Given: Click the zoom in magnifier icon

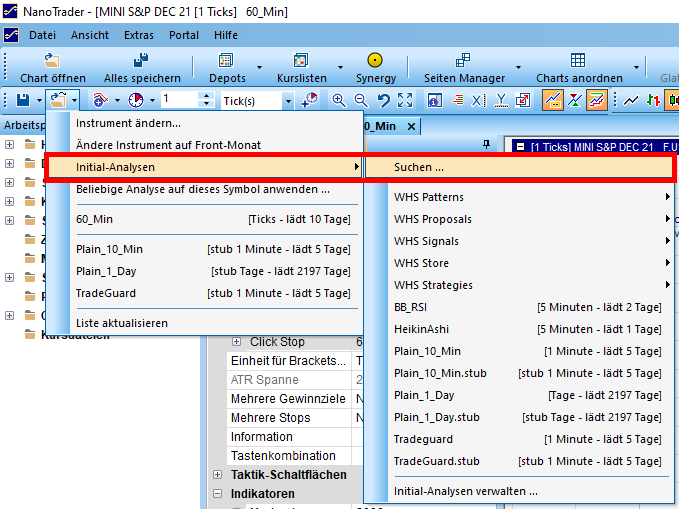Looking at the screenshot, I should click(339, 100).
